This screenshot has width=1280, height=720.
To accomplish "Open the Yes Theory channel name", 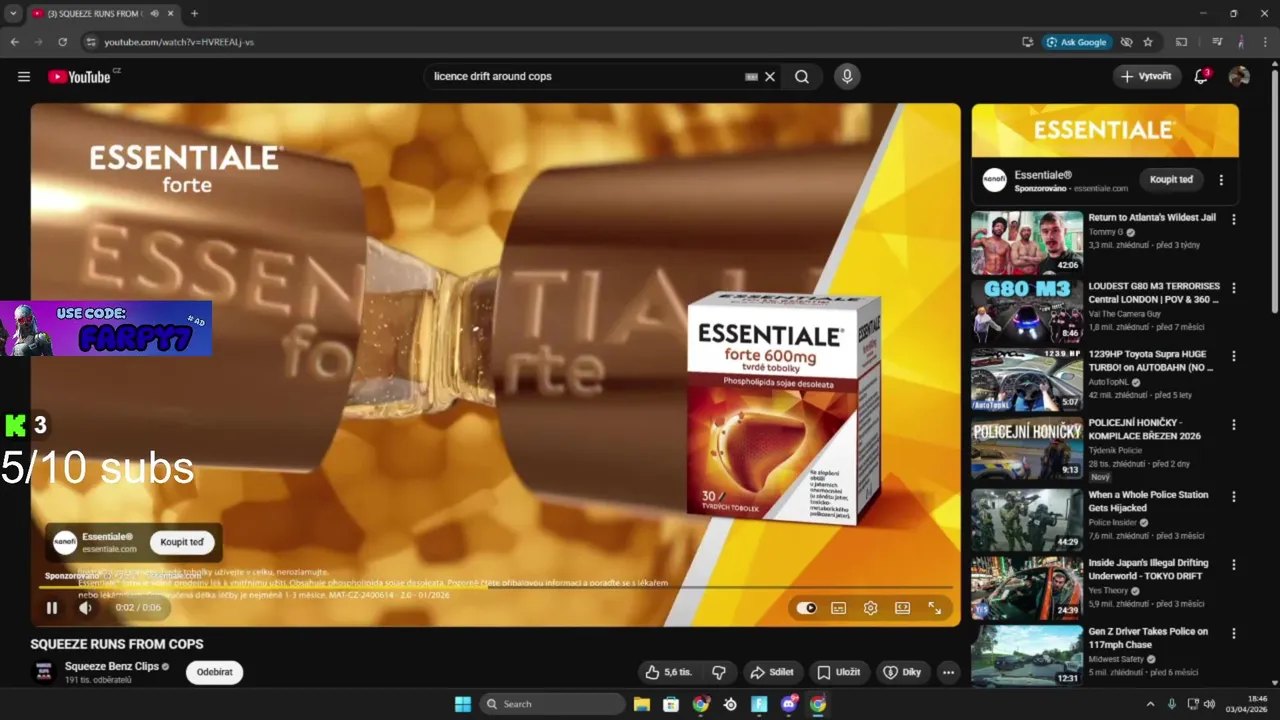I will (x=1108, y=591).
